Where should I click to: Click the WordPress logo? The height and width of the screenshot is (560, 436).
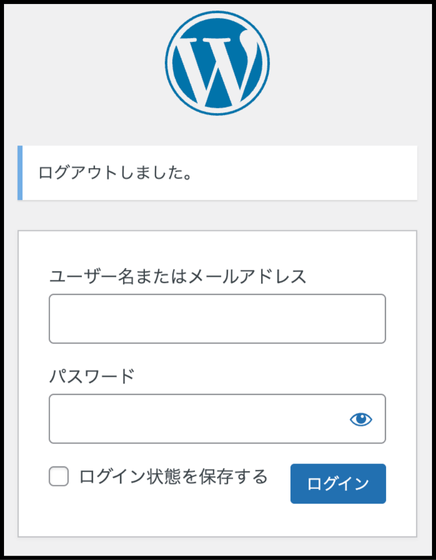click(x=217, y=63)
